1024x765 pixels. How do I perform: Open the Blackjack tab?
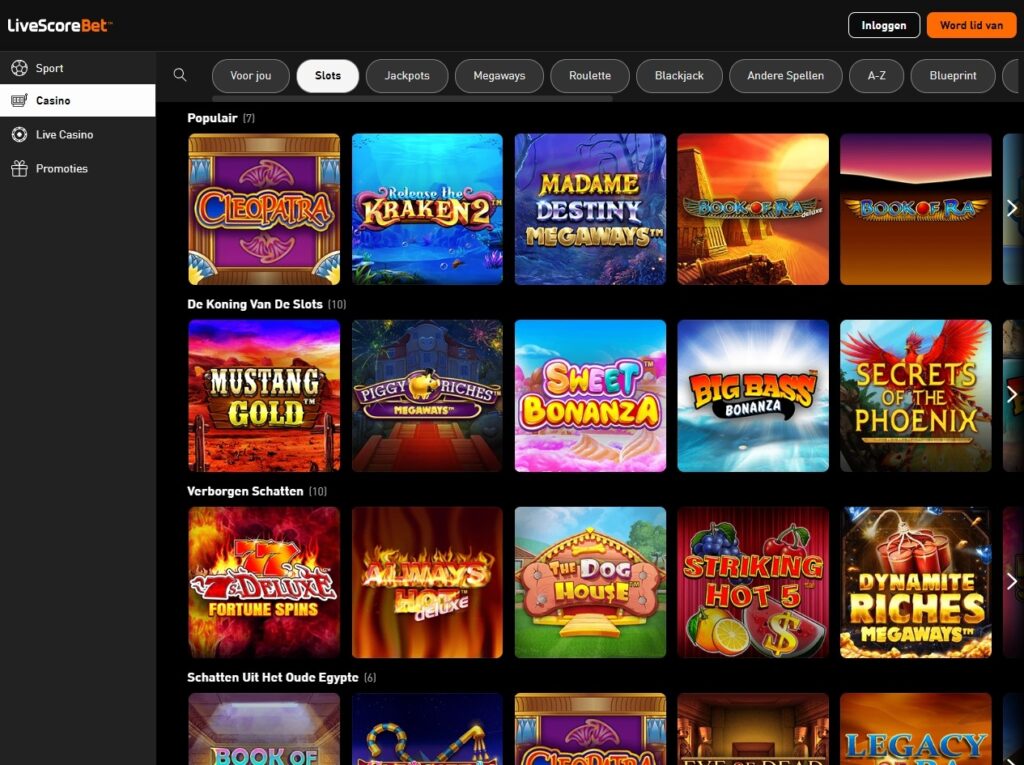click(x=679, y=76)
